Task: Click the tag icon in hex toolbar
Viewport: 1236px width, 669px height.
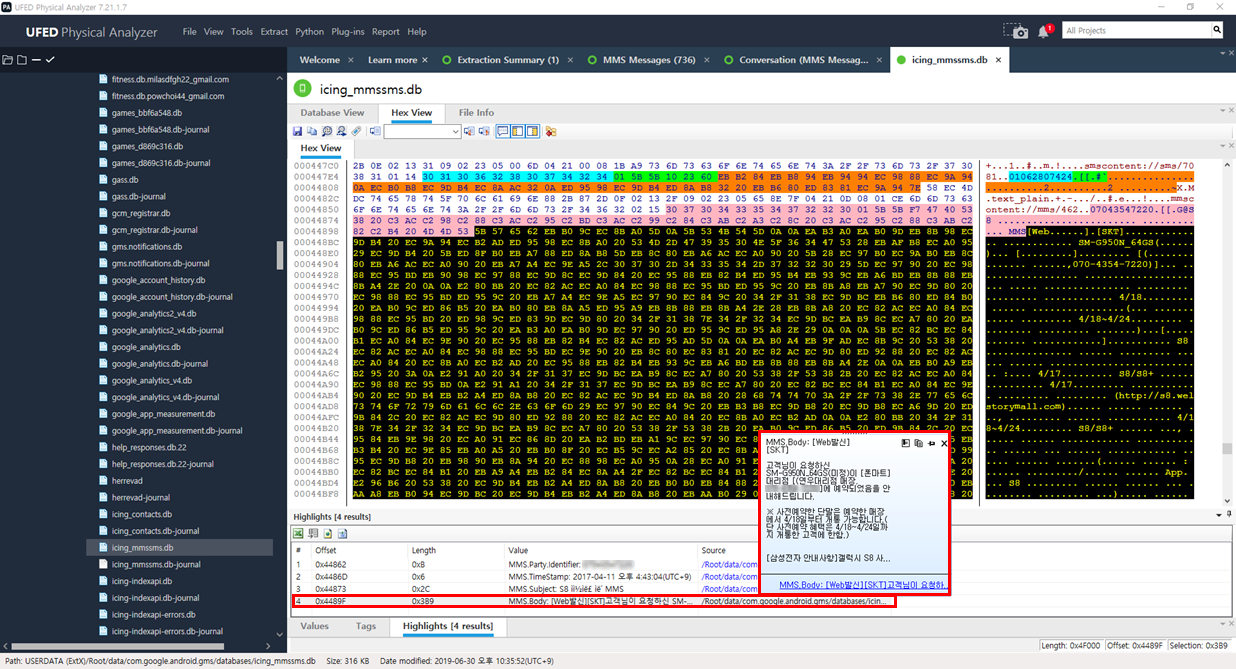Action: pyautogui.click(x=356, y=131)
